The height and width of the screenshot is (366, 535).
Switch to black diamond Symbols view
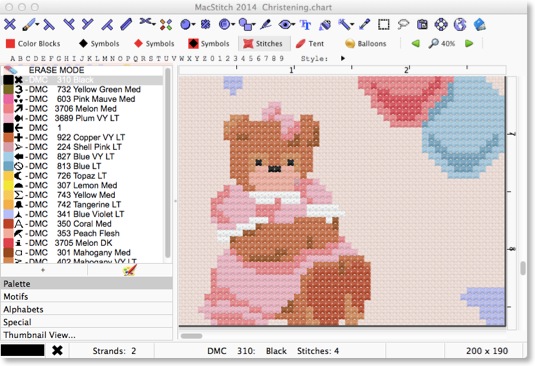pos(99,43)
